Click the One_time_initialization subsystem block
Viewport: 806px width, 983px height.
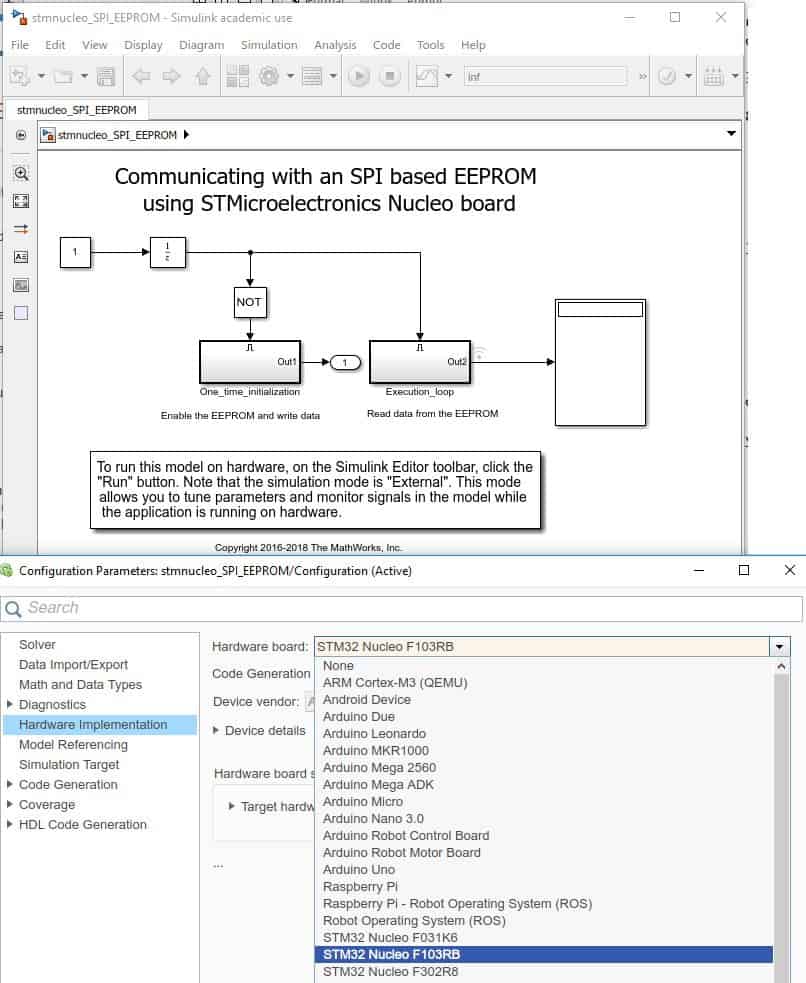(x=250, y=362)
